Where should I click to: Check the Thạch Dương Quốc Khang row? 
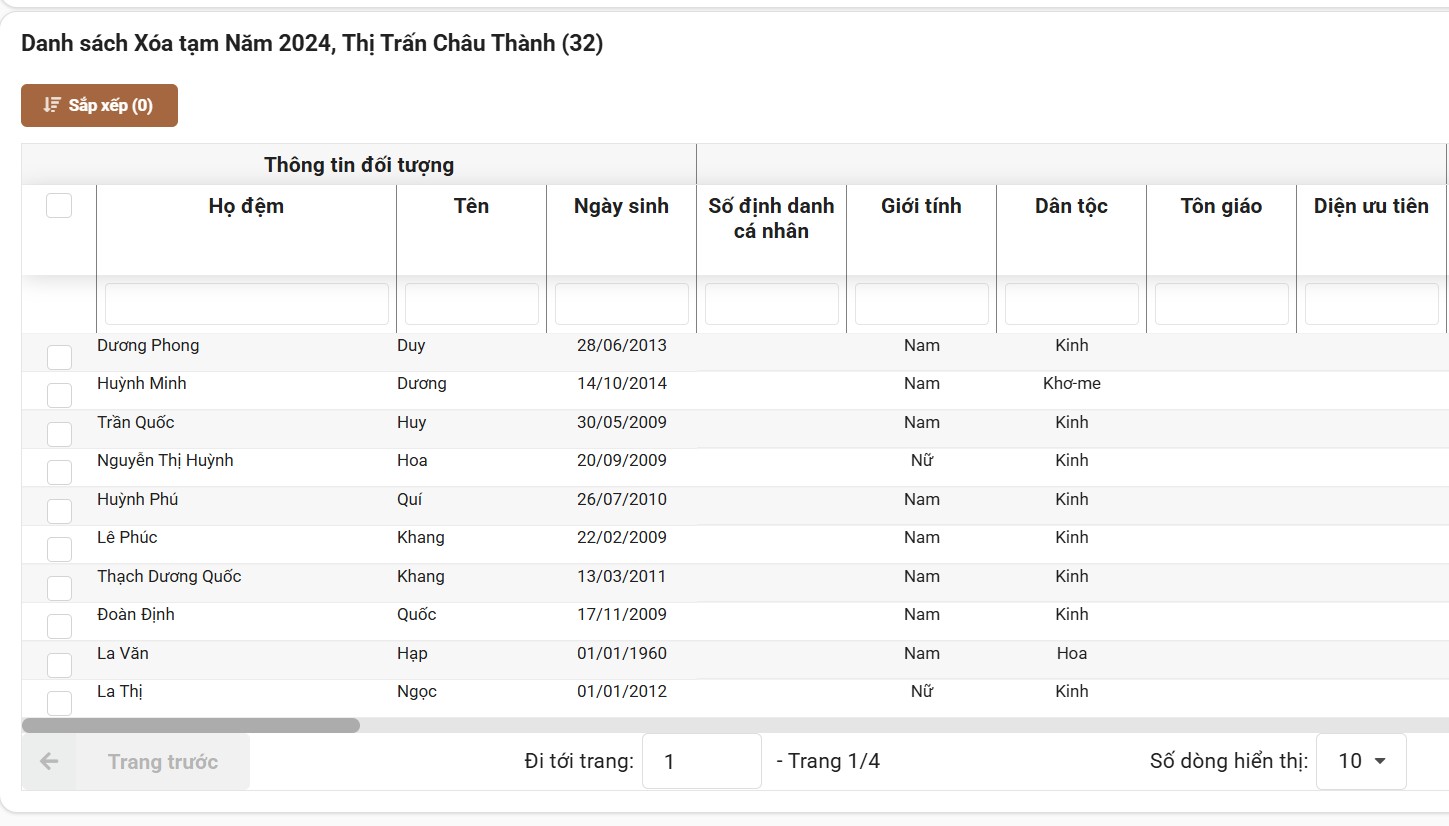tap(60, 588)
